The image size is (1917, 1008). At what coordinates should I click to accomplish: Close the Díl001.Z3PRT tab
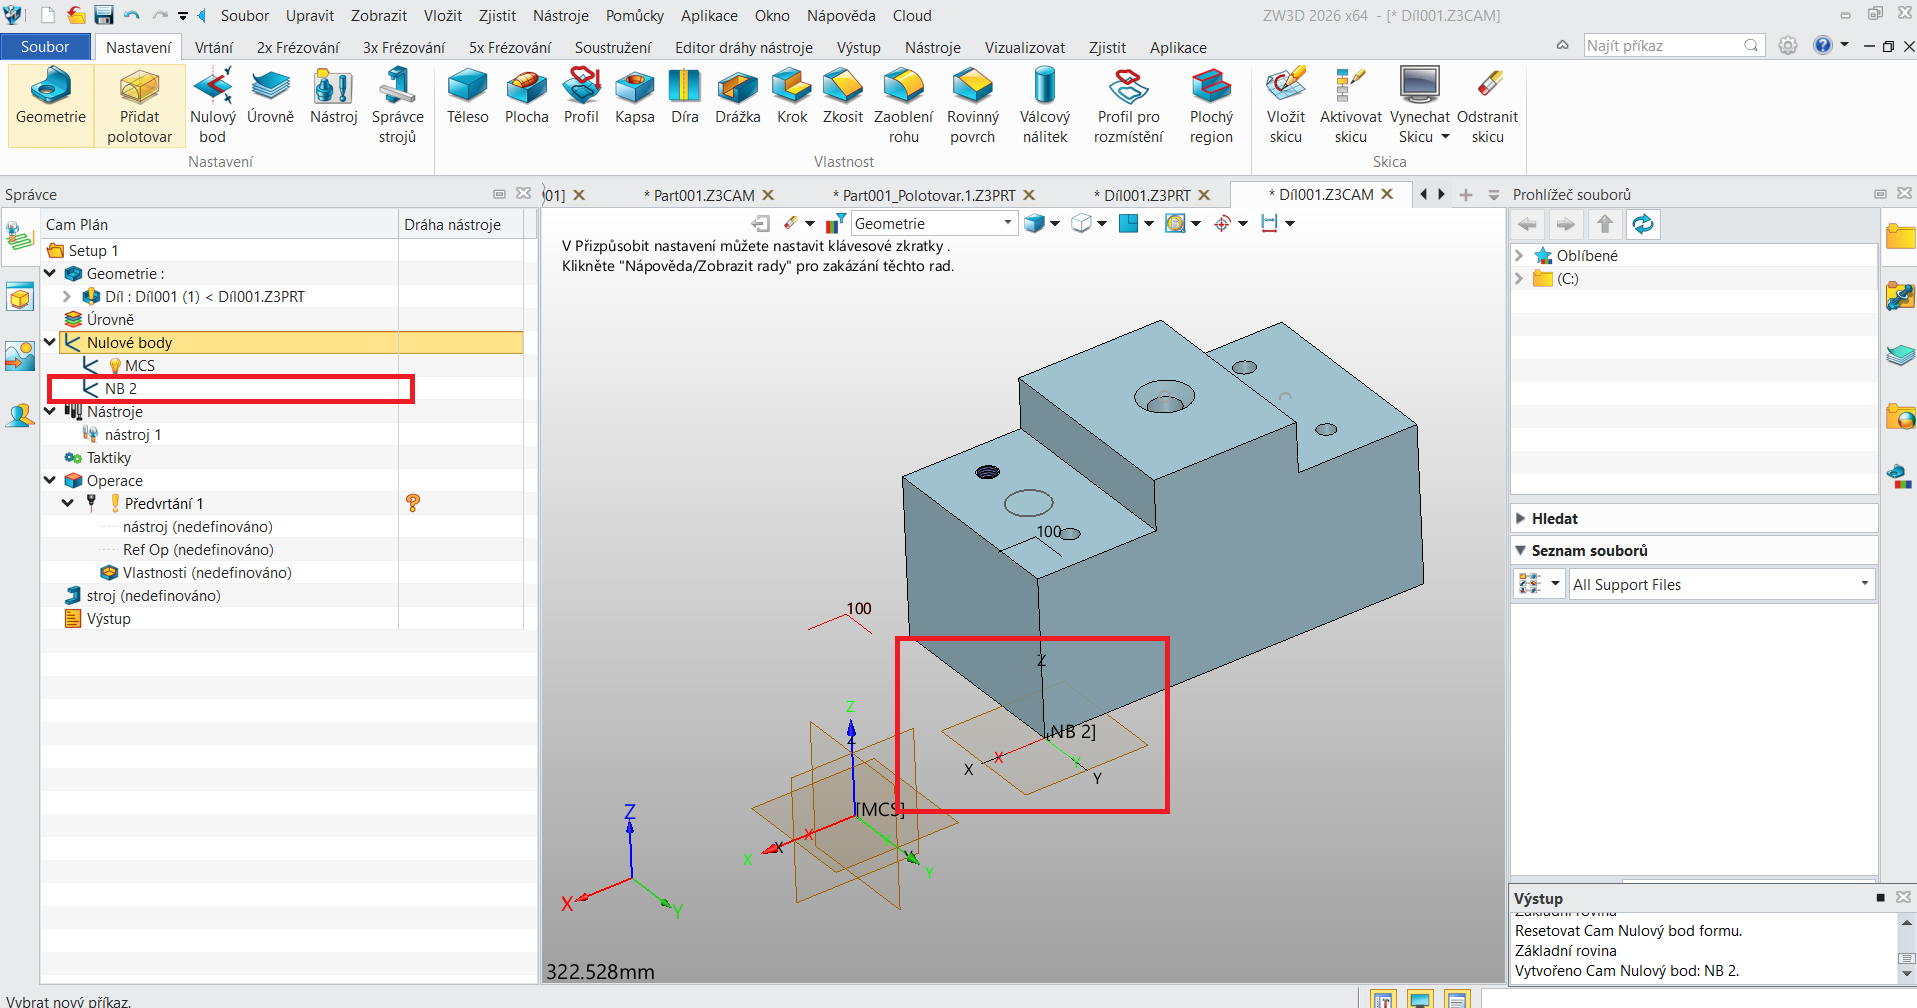[x=1204, y=195]
